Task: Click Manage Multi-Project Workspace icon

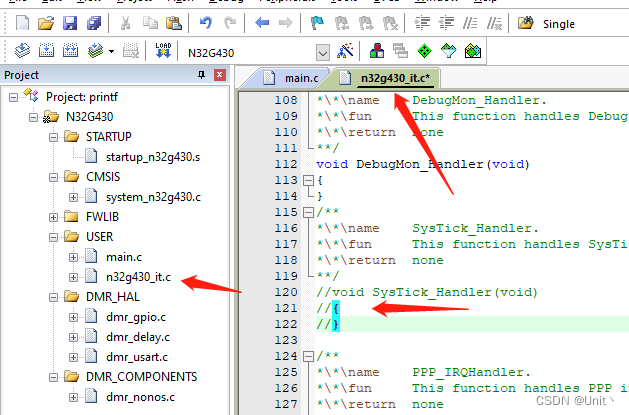Action: click(400, 51)
